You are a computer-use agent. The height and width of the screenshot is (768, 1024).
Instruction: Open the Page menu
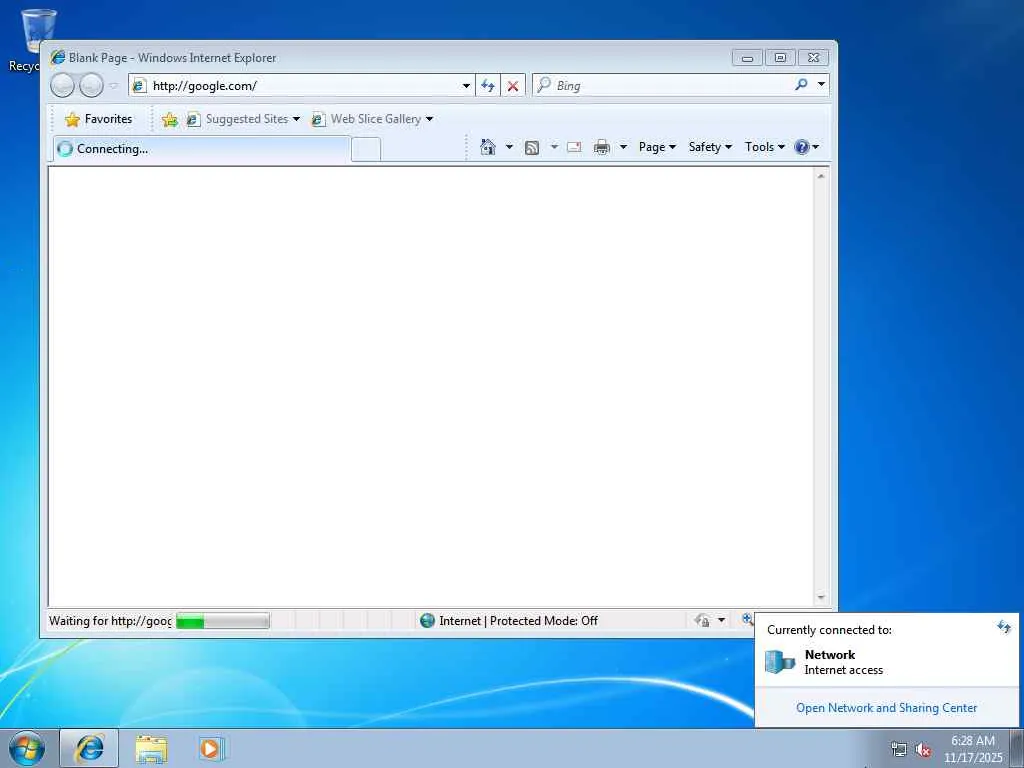click(x=657, y=147)
